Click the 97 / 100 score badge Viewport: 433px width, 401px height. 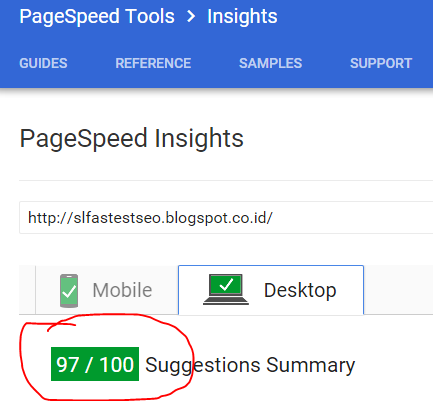tap(95, 364)
